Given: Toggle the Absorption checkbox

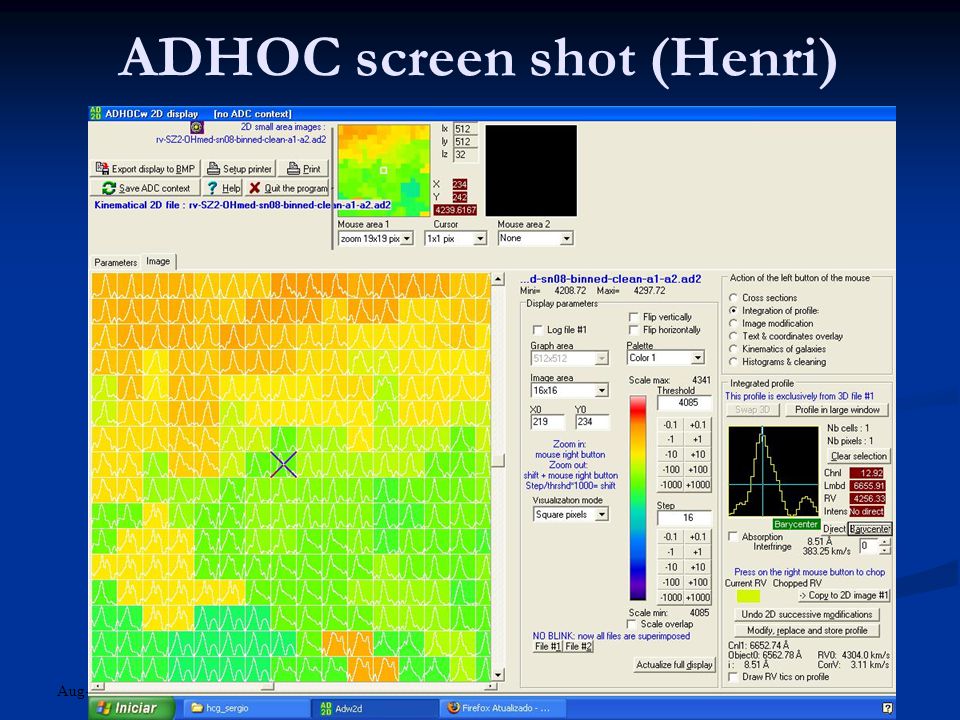Looking at the screenshot, I should coord(732,536).
